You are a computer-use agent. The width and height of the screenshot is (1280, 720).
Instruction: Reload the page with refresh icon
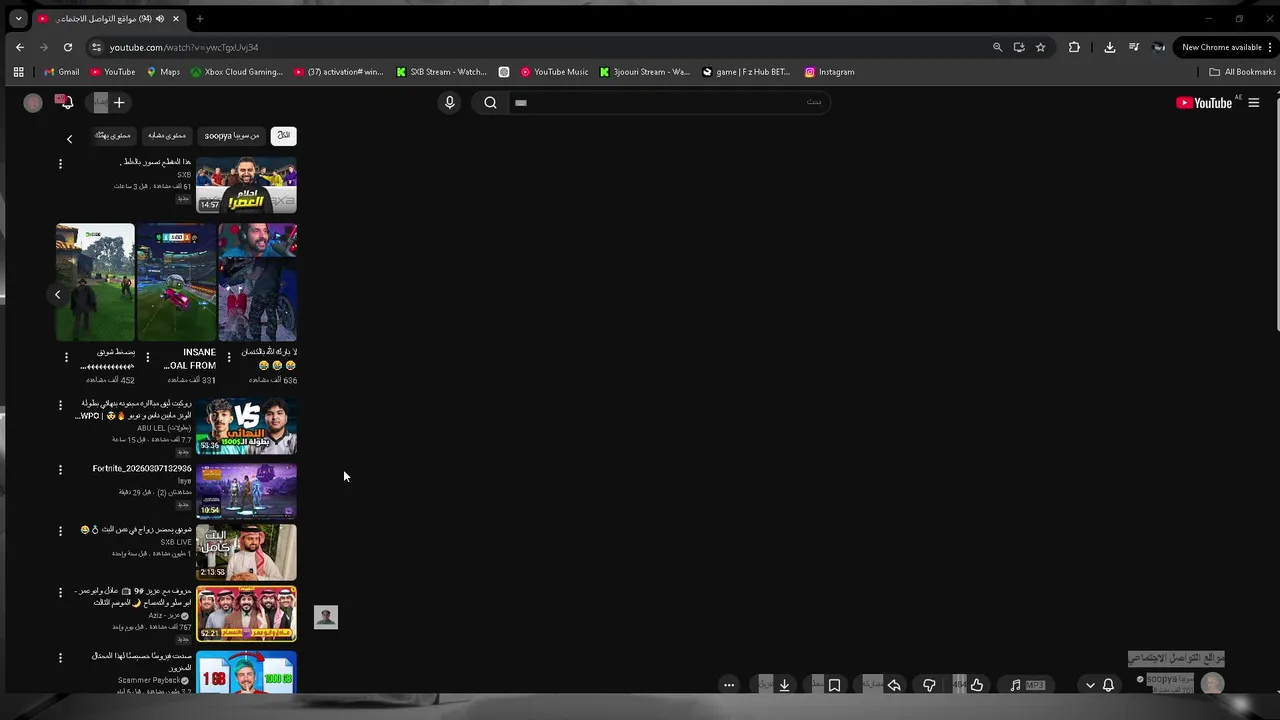(x=68, y=47)
